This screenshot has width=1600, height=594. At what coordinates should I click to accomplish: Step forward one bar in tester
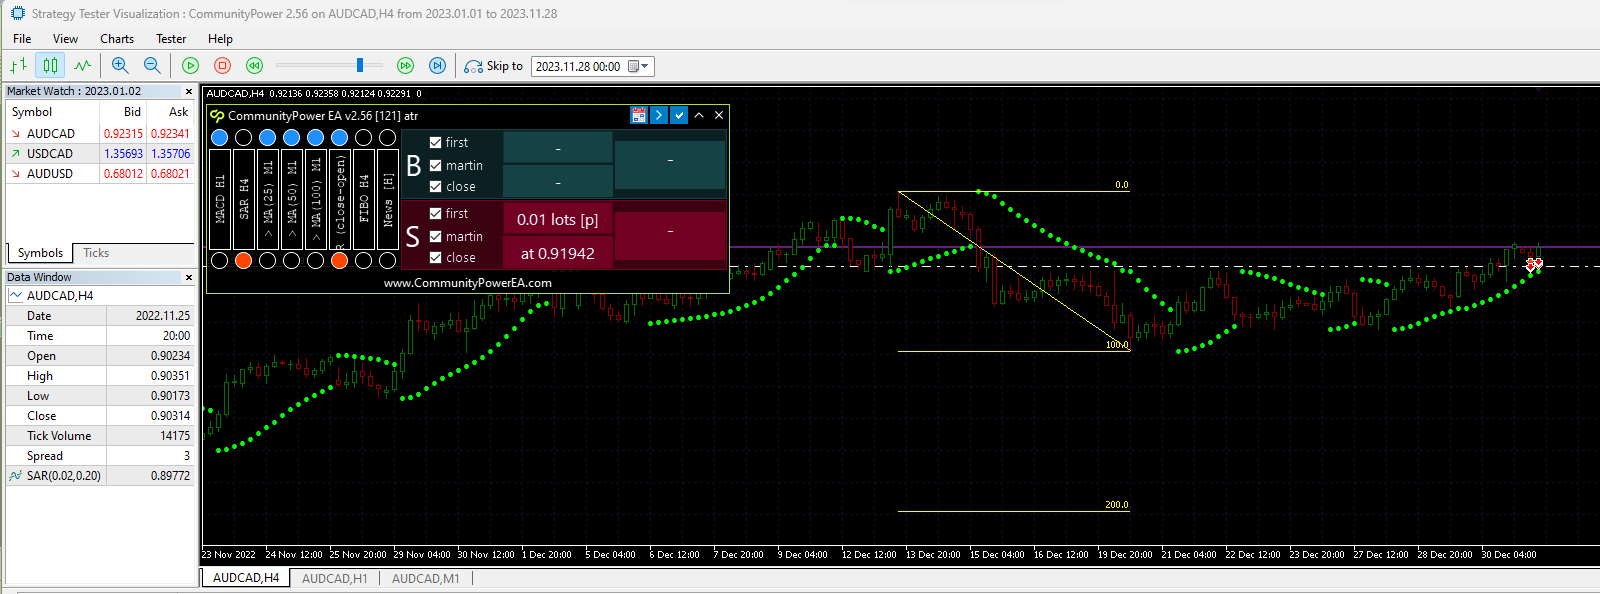tap(437, 66)
